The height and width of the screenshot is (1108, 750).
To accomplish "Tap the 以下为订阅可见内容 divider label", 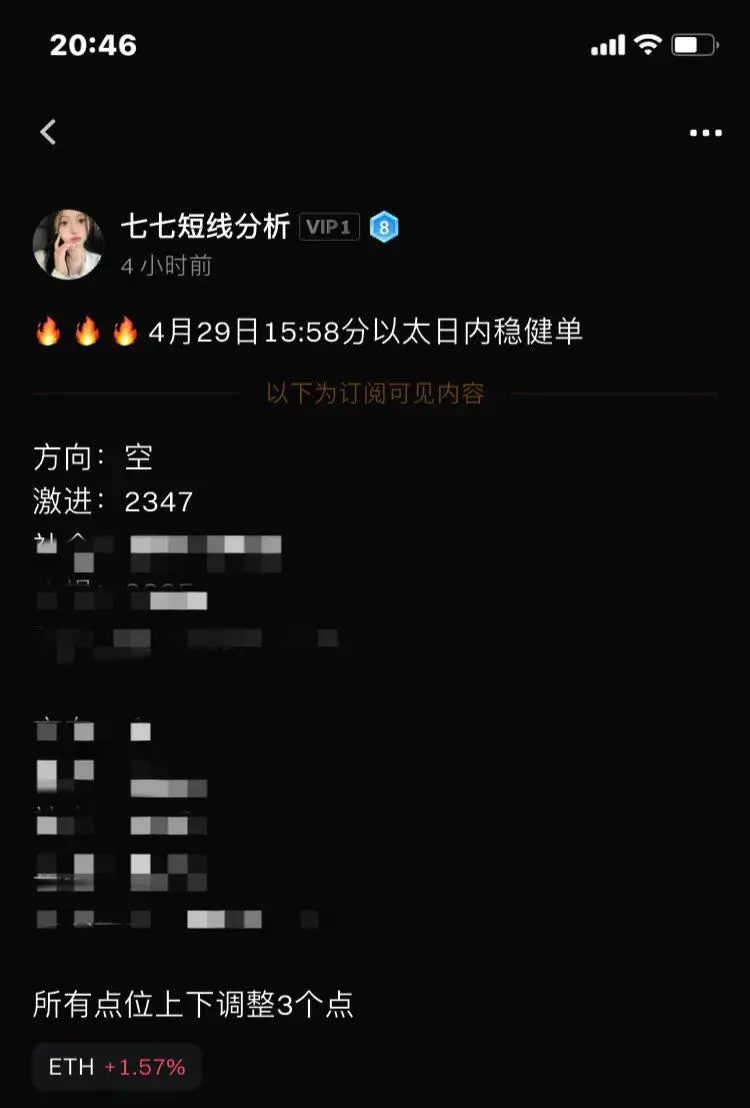I will pos(375,394).
